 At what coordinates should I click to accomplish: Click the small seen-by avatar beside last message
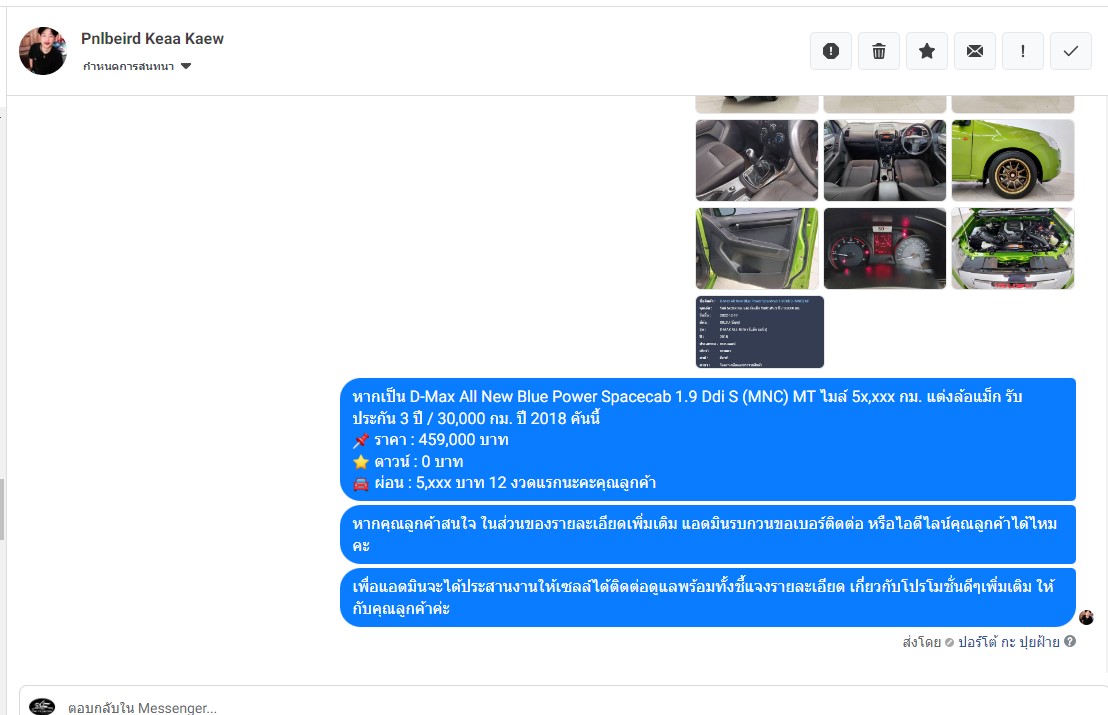1086,618
